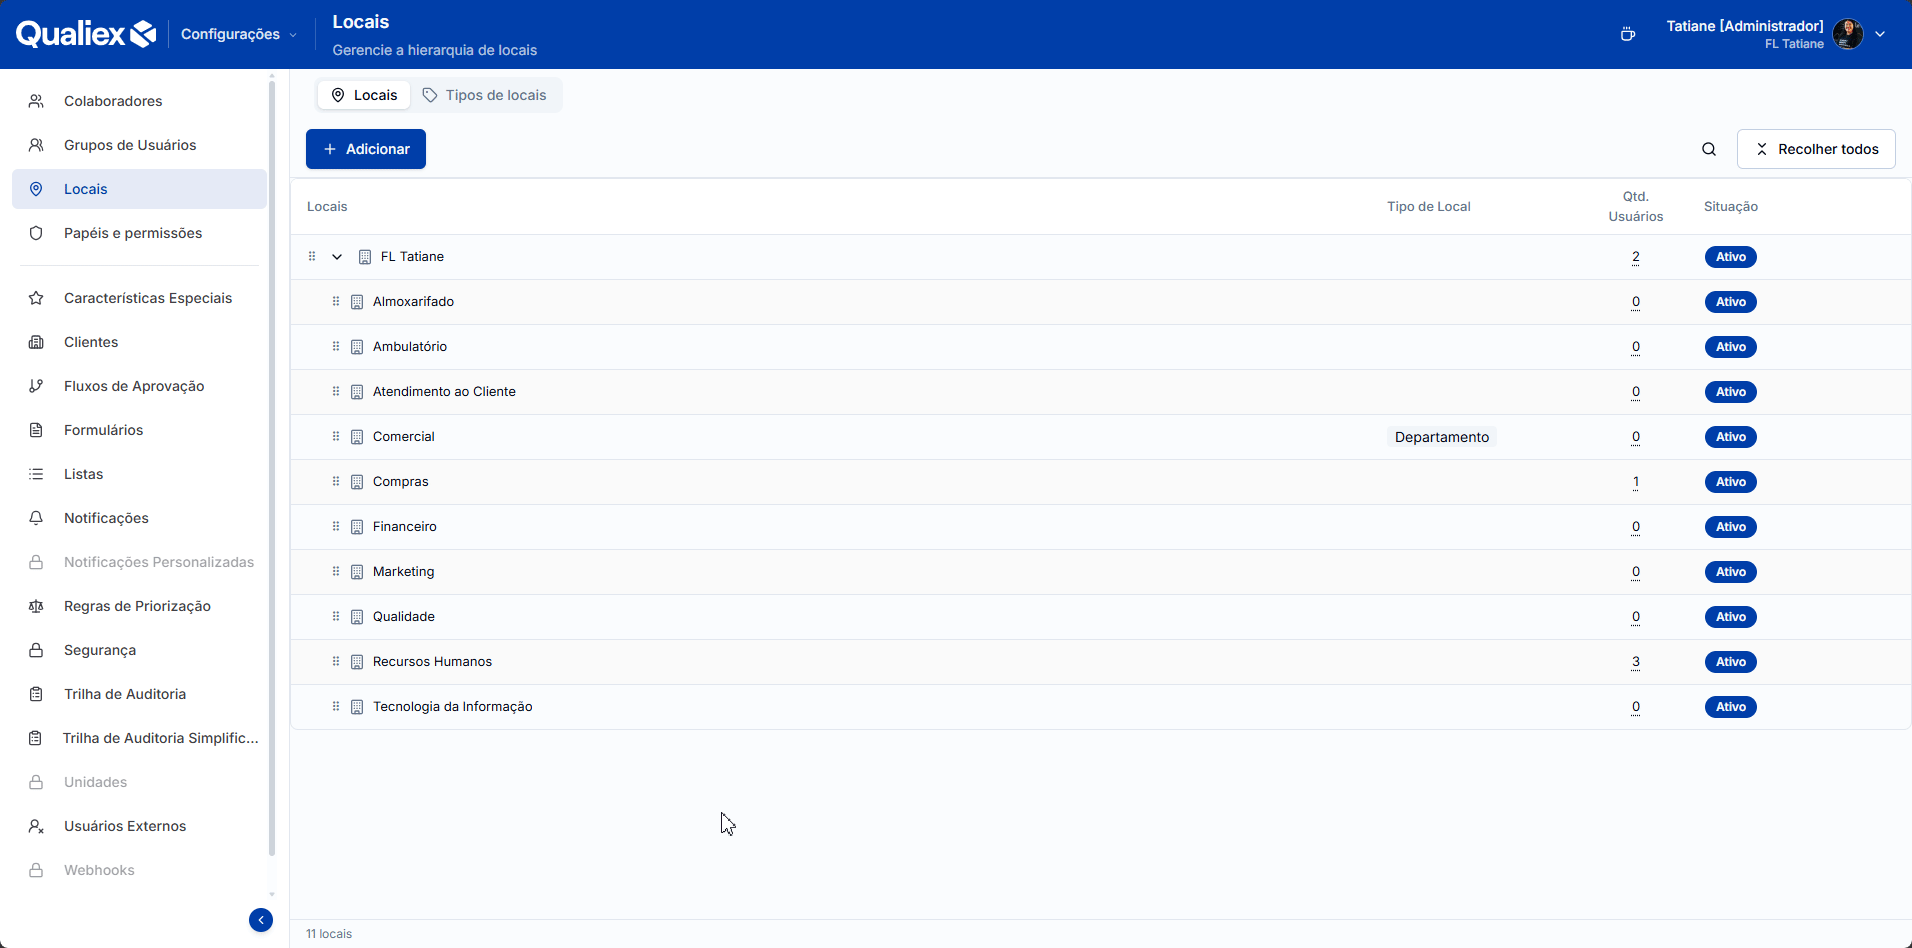
Task: Click the Qualiex logo
Action: pyautogui.click(x=86, y=34)
